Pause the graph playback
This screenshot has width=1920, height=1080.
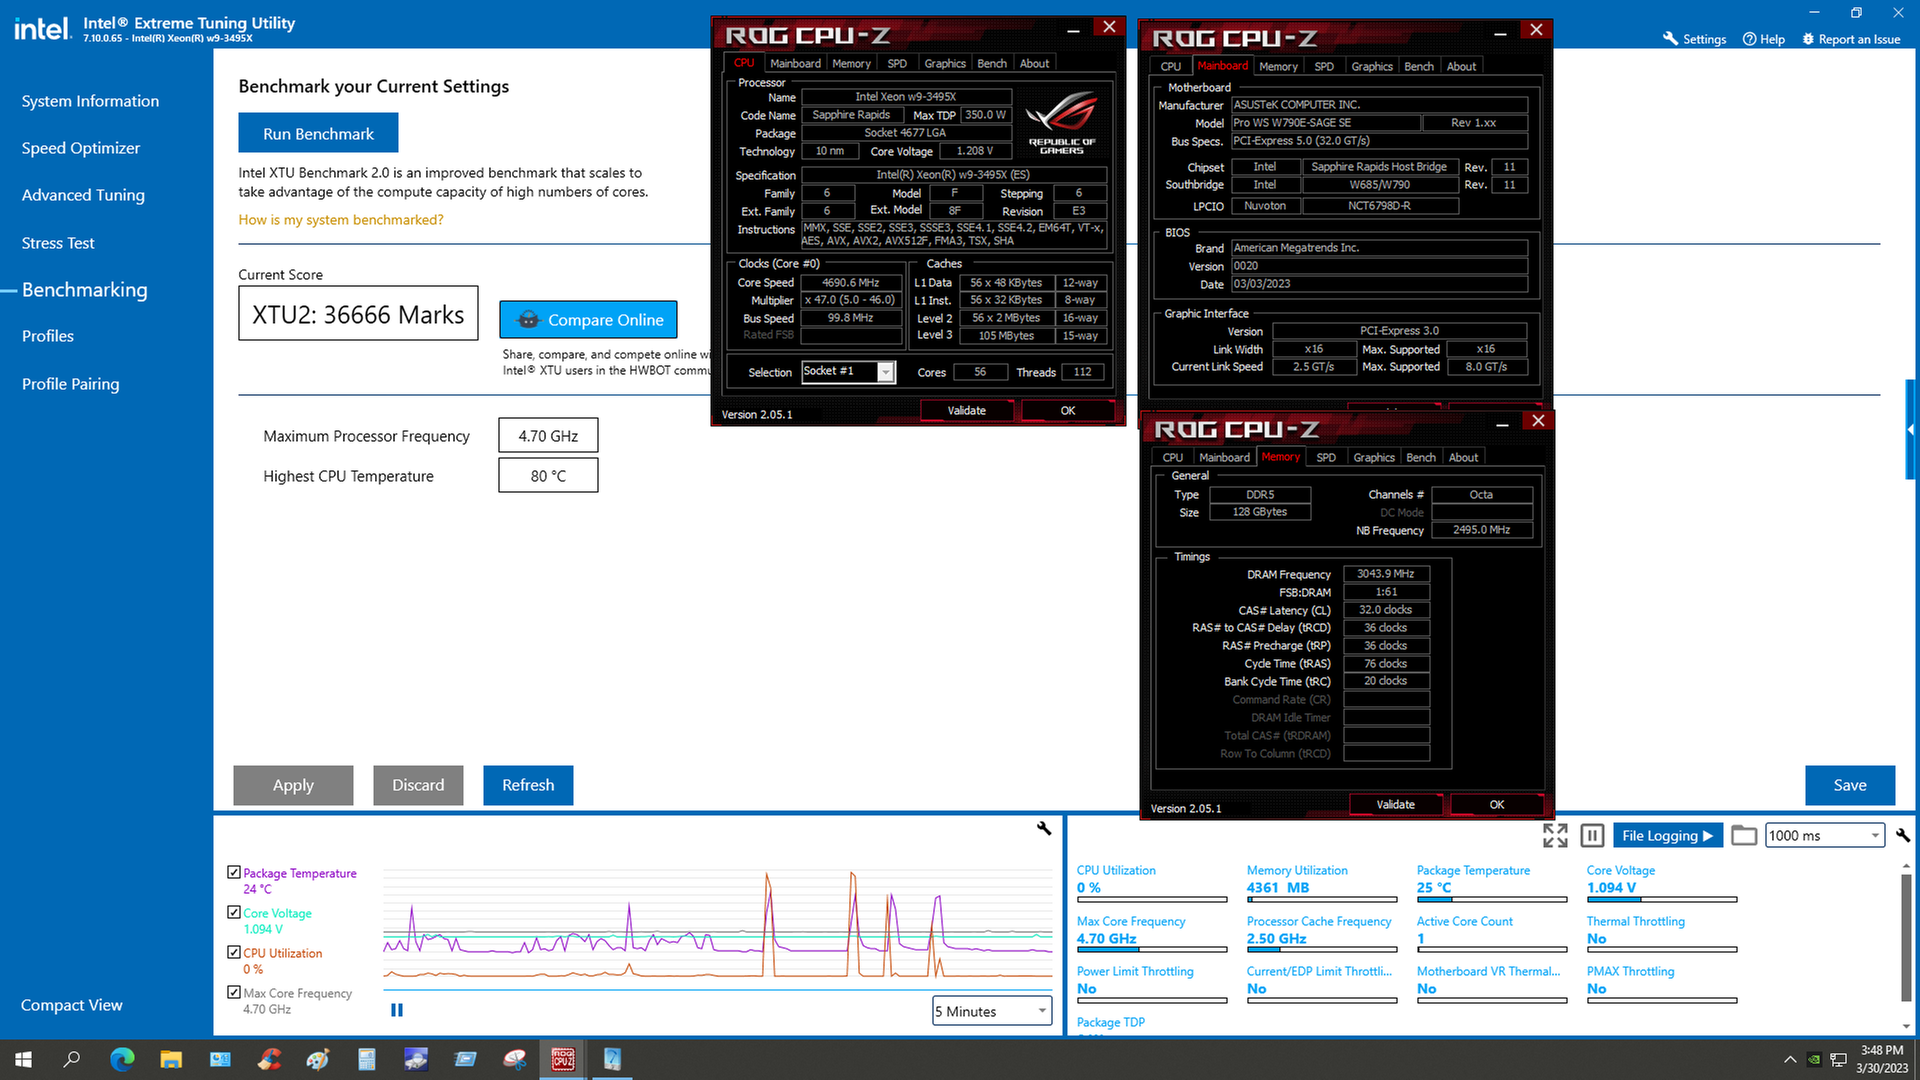pos(397,1010)
